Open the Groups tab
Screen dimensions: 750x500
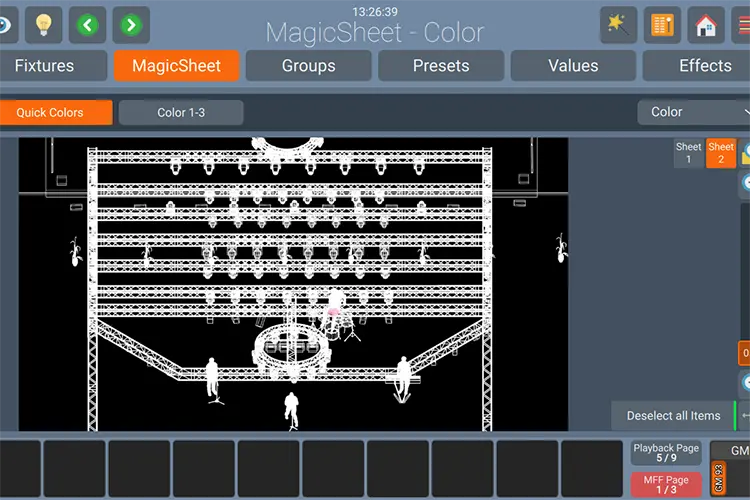(x=309, y=66)
